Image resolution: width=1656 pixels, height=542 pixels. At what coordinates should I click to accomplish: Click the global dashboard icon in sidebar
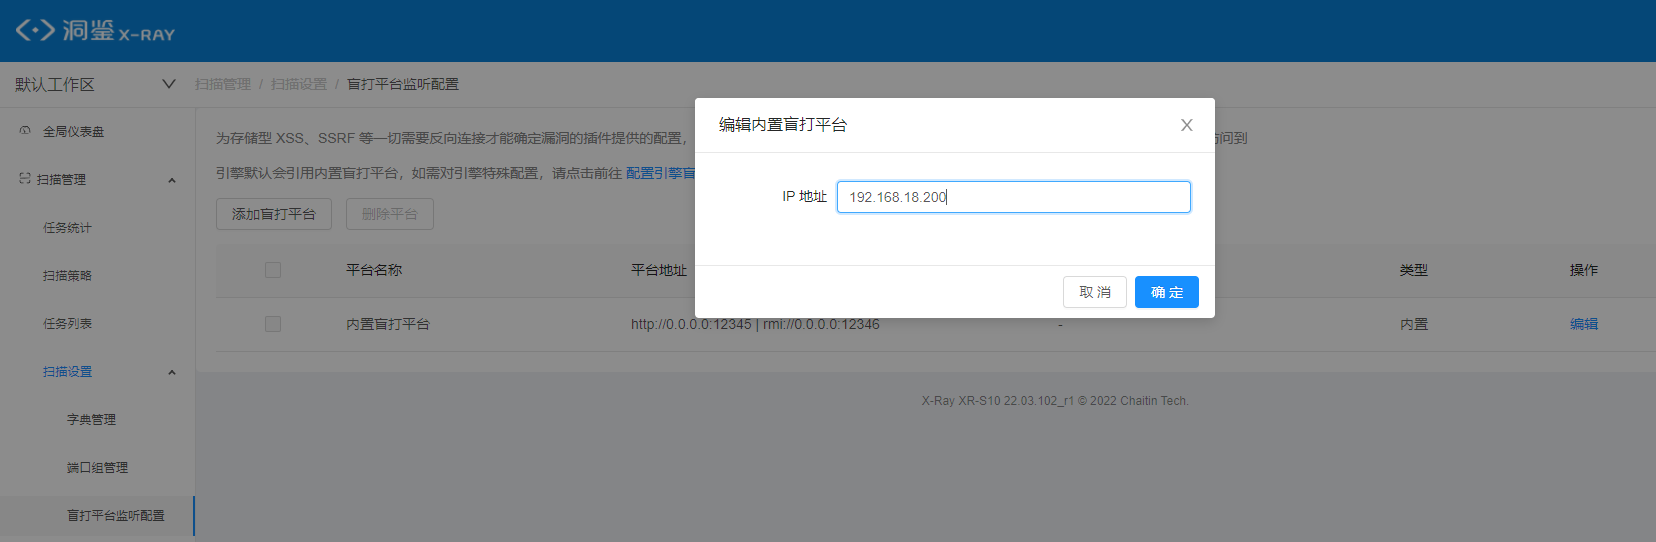coord(25,131)
